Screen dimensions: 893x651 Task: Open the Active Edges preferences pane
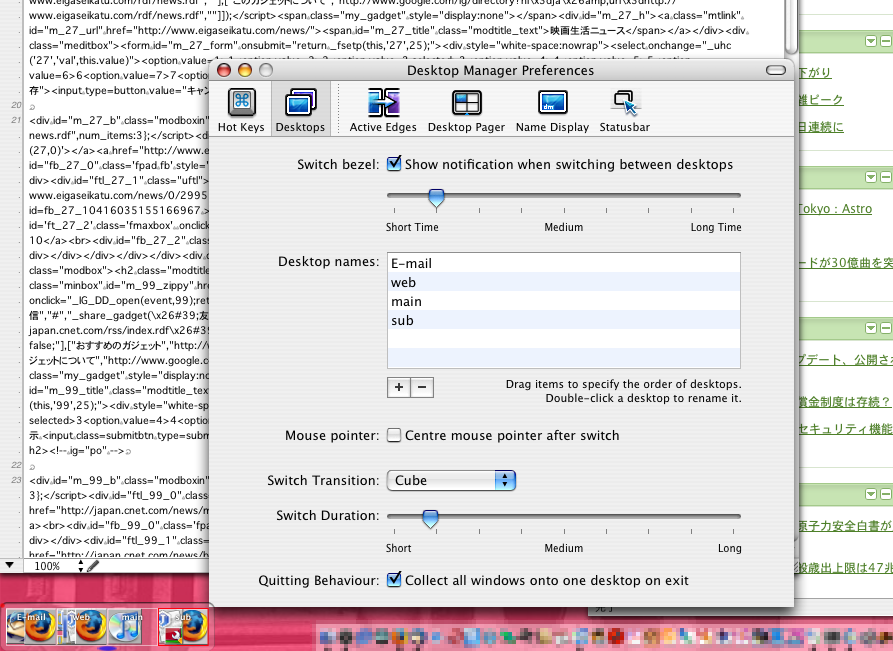tap(383, 110)
